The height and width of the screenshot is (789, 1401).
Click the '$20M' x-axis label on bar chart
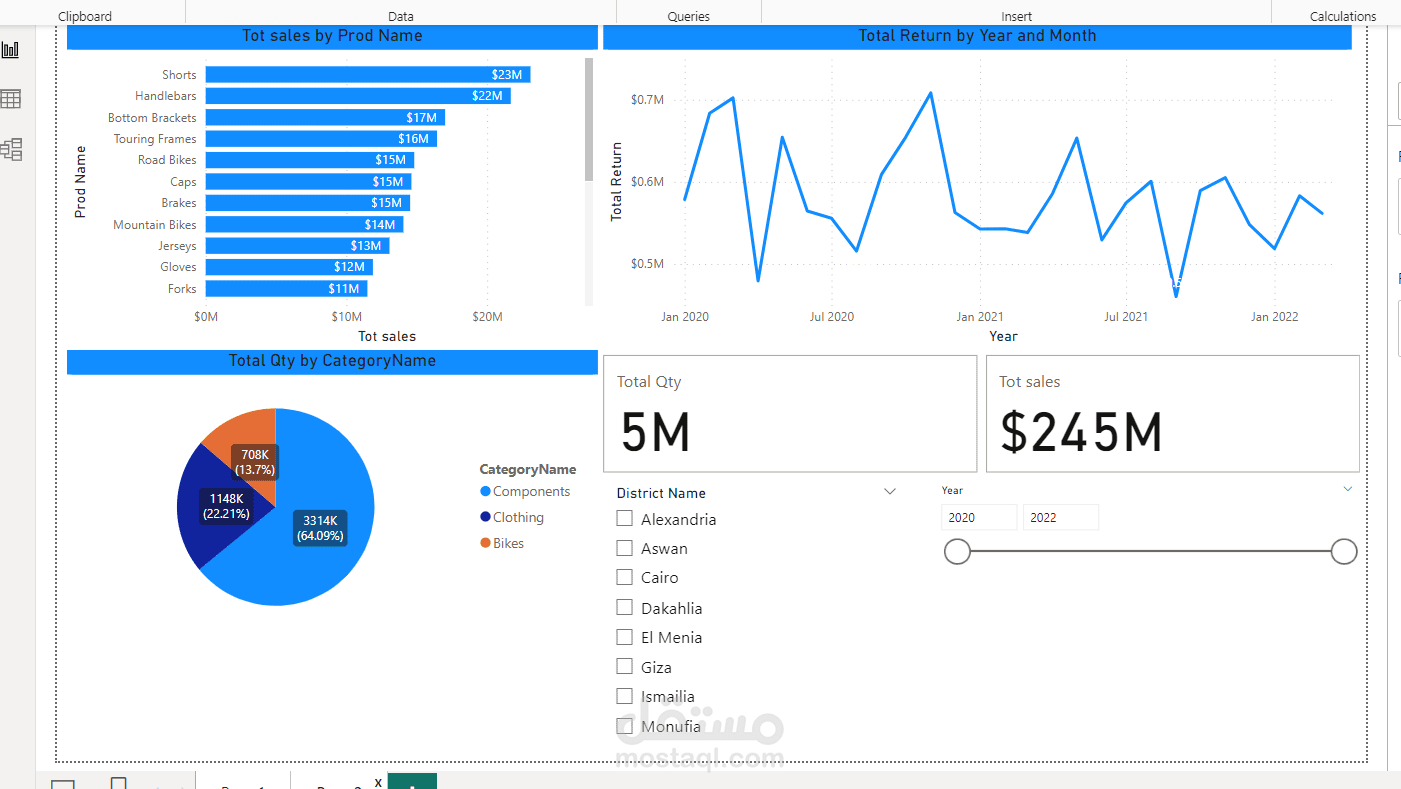(x=487, y=317)
